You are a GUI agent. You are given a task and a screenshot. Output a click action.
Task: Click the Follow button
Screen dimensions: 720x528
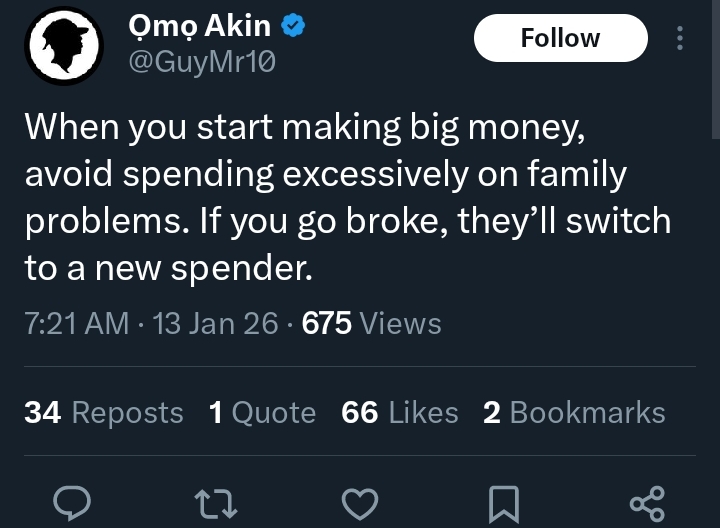point(560,39)
